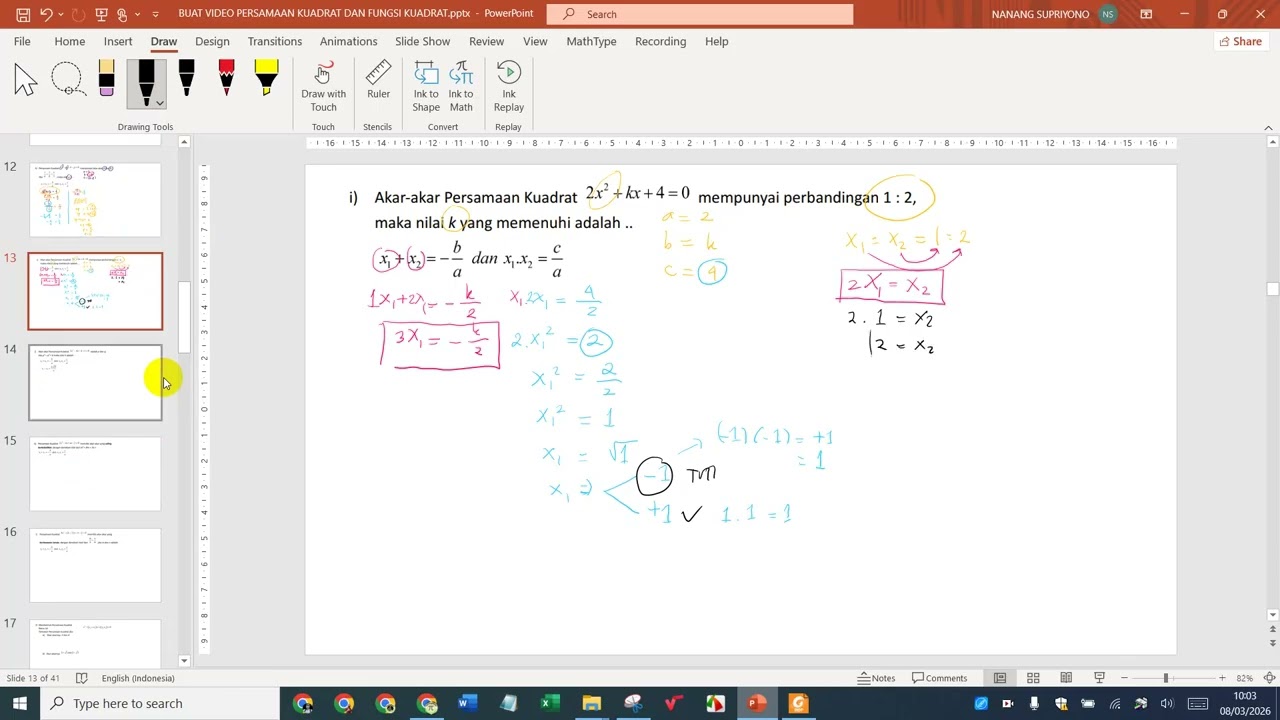Switch to Reading View
The image size is (1280, 720).
click(1066, 678)
